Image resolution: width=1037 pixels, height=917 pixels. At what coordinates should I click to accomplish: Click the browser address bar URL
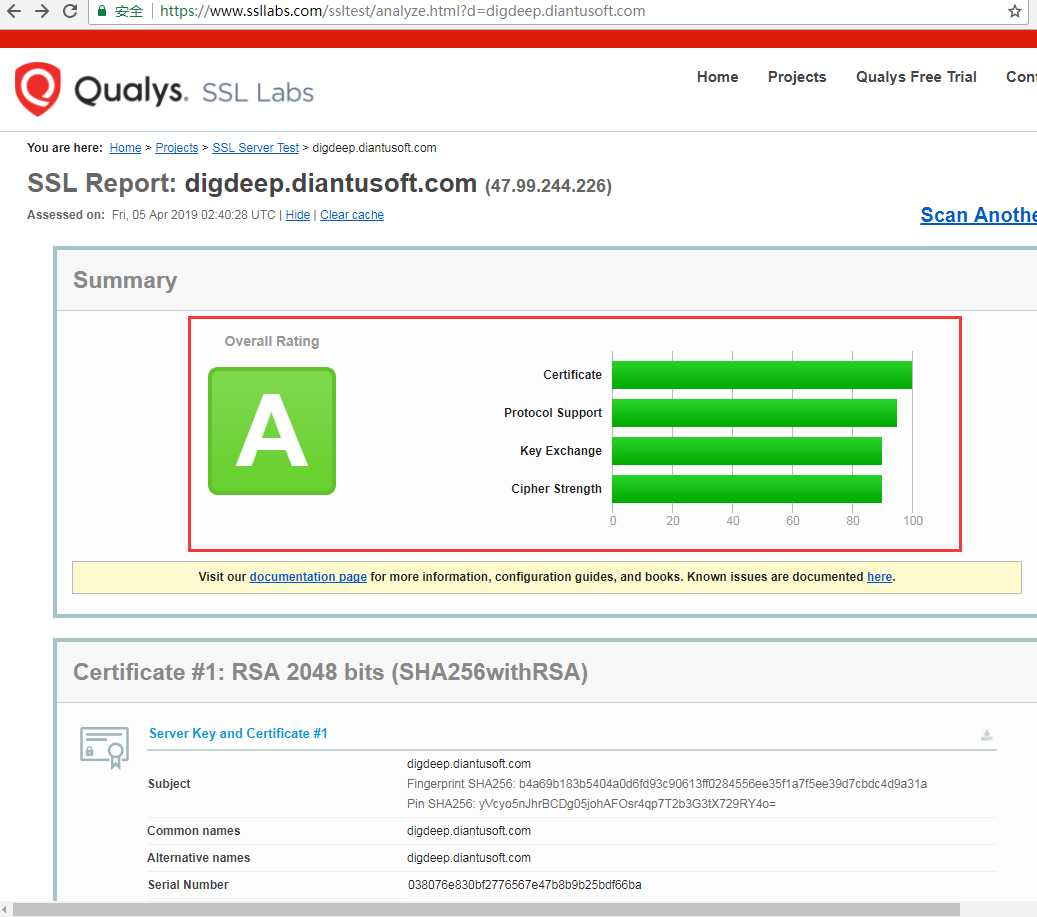(x=402, y=11)
